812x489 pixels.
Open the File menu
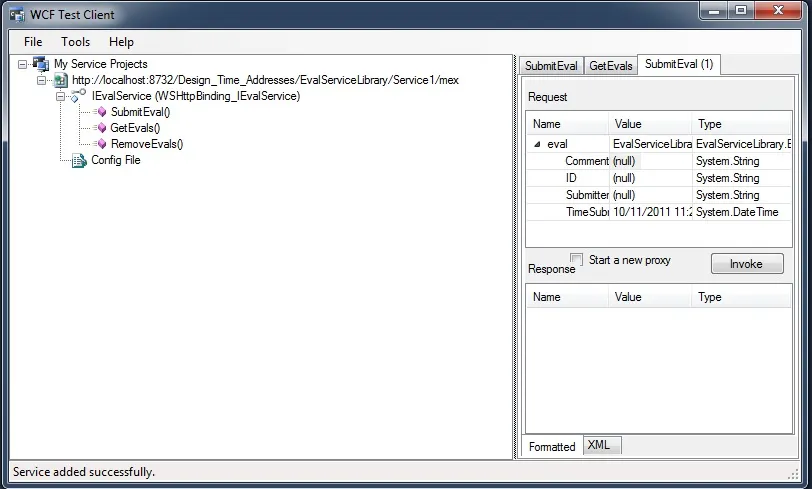coord(33,42)
